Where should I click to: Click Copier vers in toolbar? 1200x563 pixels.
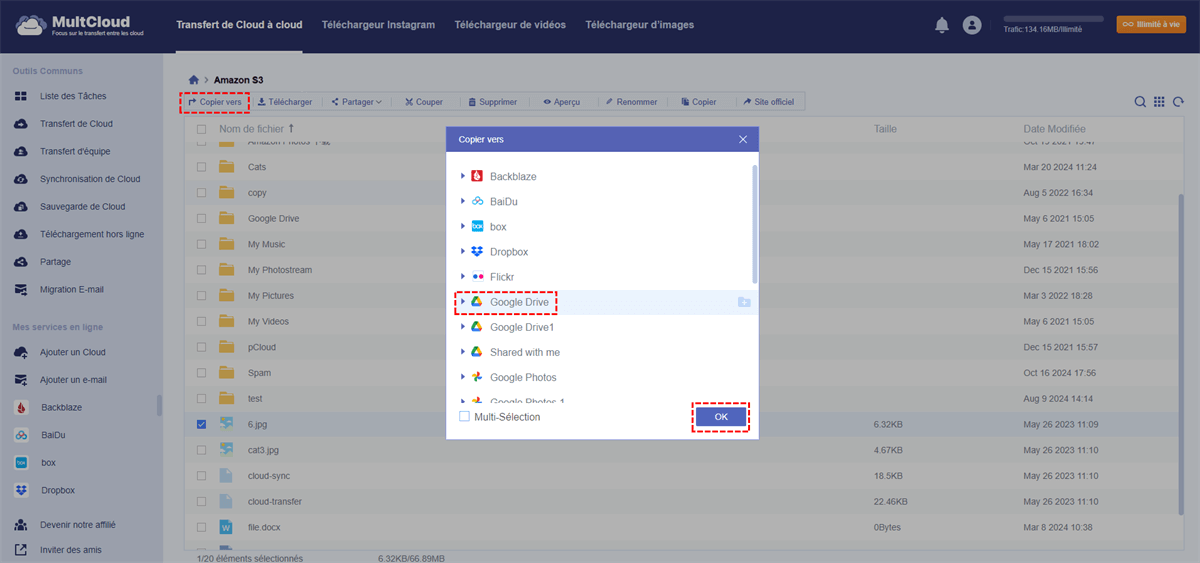[x=215, y=102]
